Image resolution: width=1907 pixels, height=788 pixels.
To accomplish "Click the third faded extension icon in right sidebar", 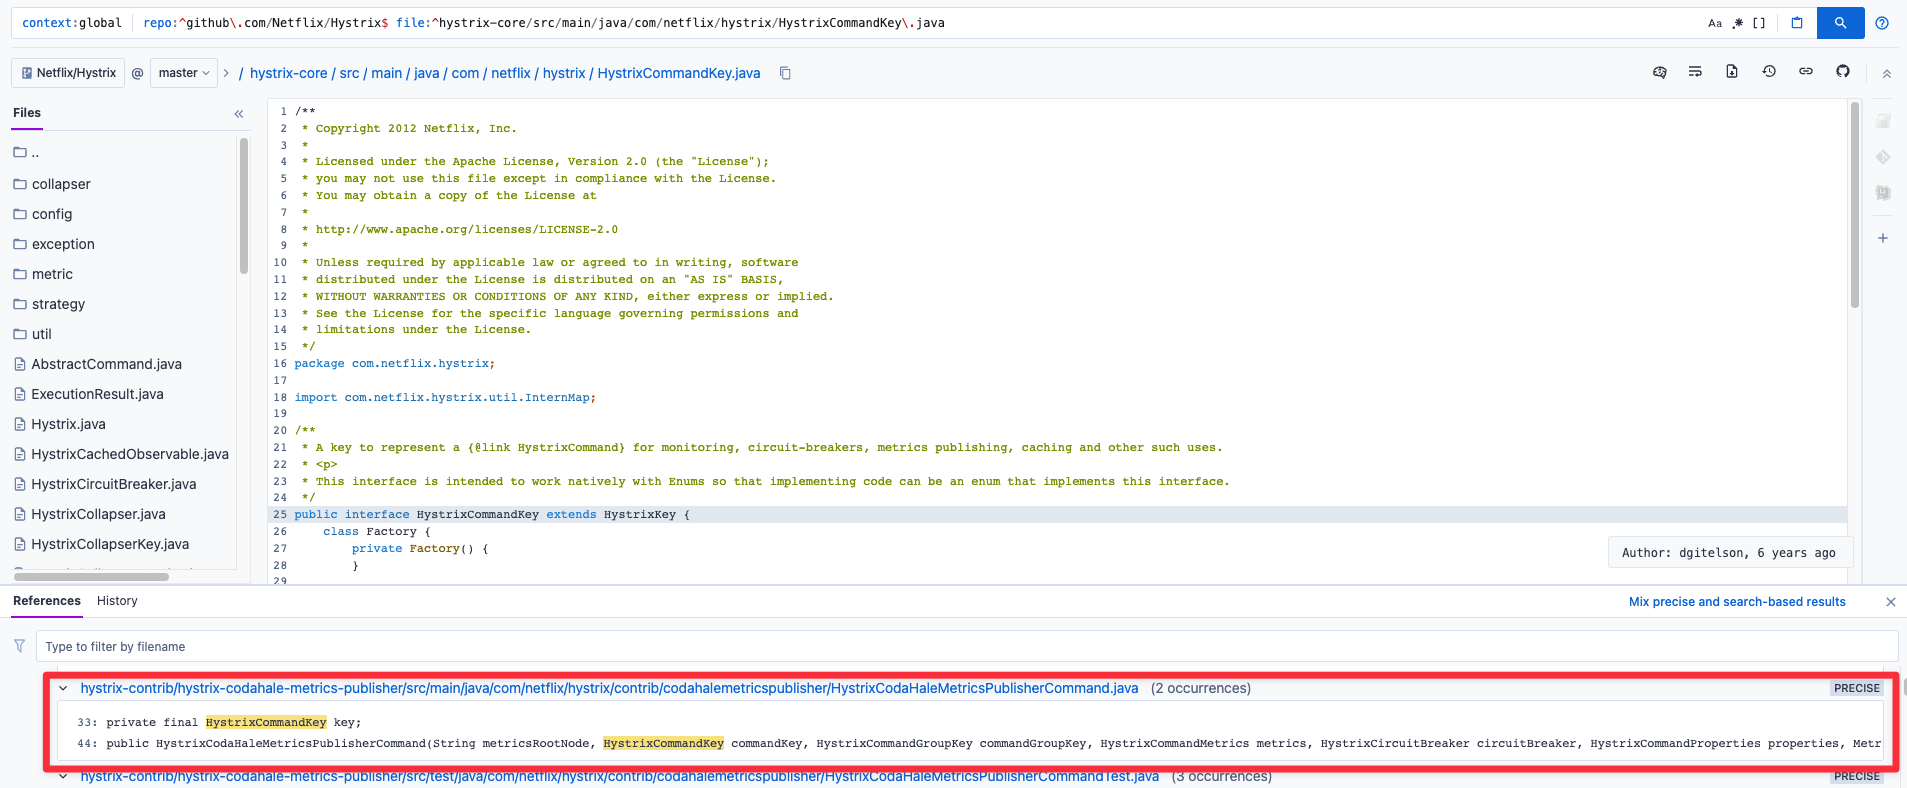I will 1883,193.
